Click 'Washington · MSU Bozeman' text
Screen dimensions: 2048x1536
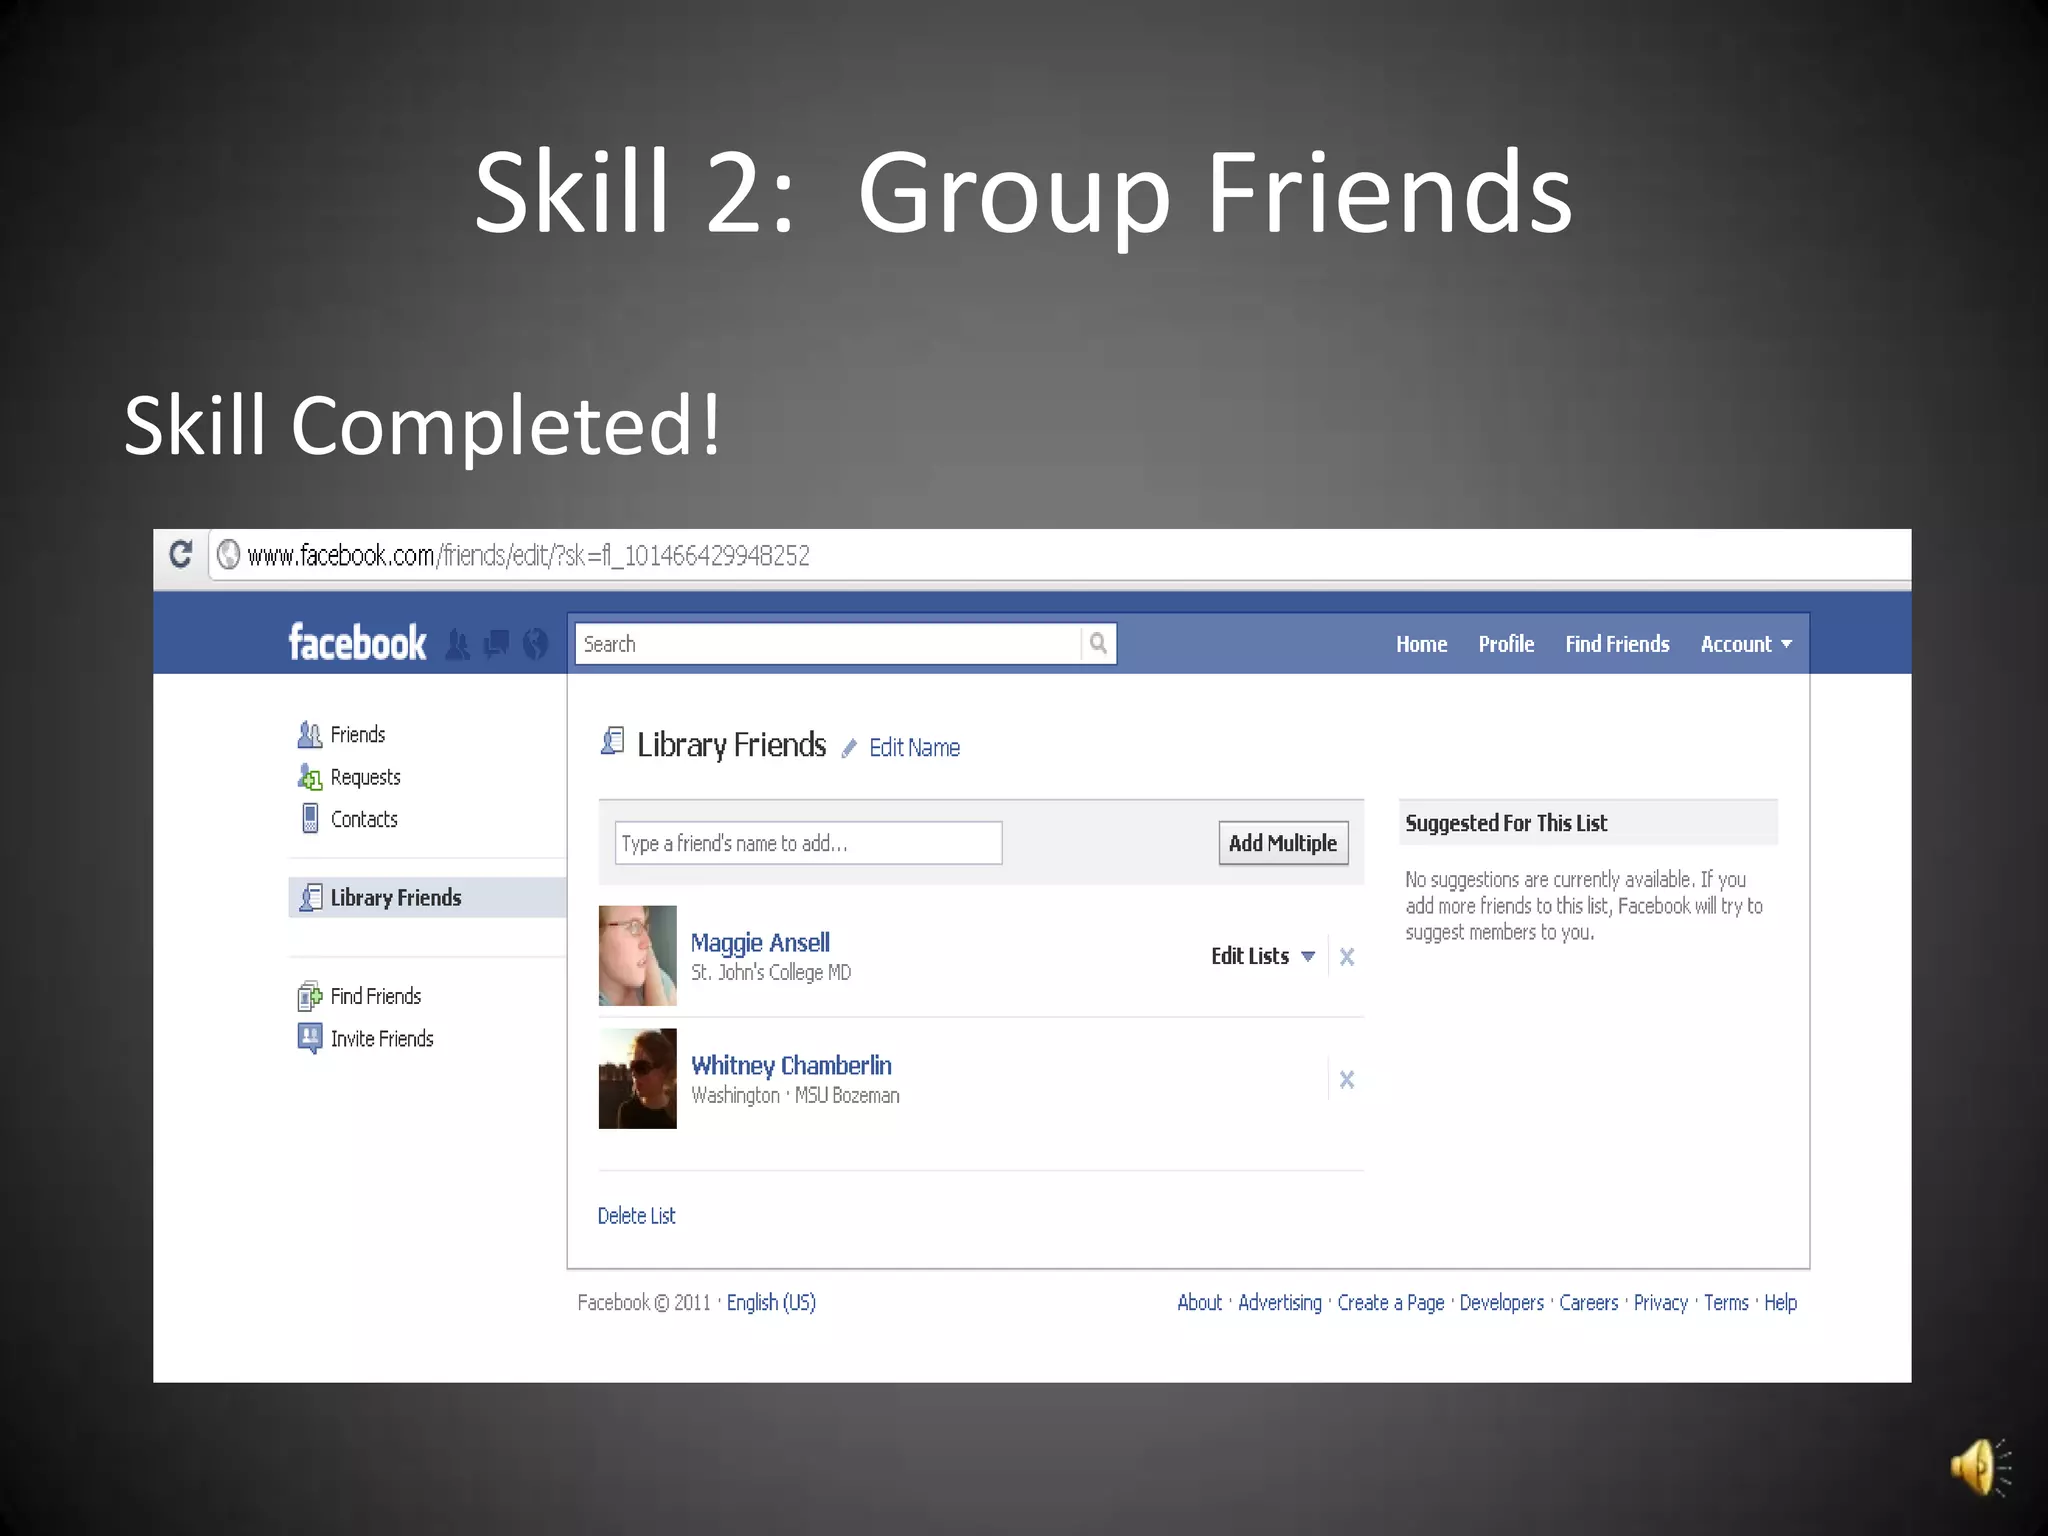pyautogui.click(x=795, y=1095)
